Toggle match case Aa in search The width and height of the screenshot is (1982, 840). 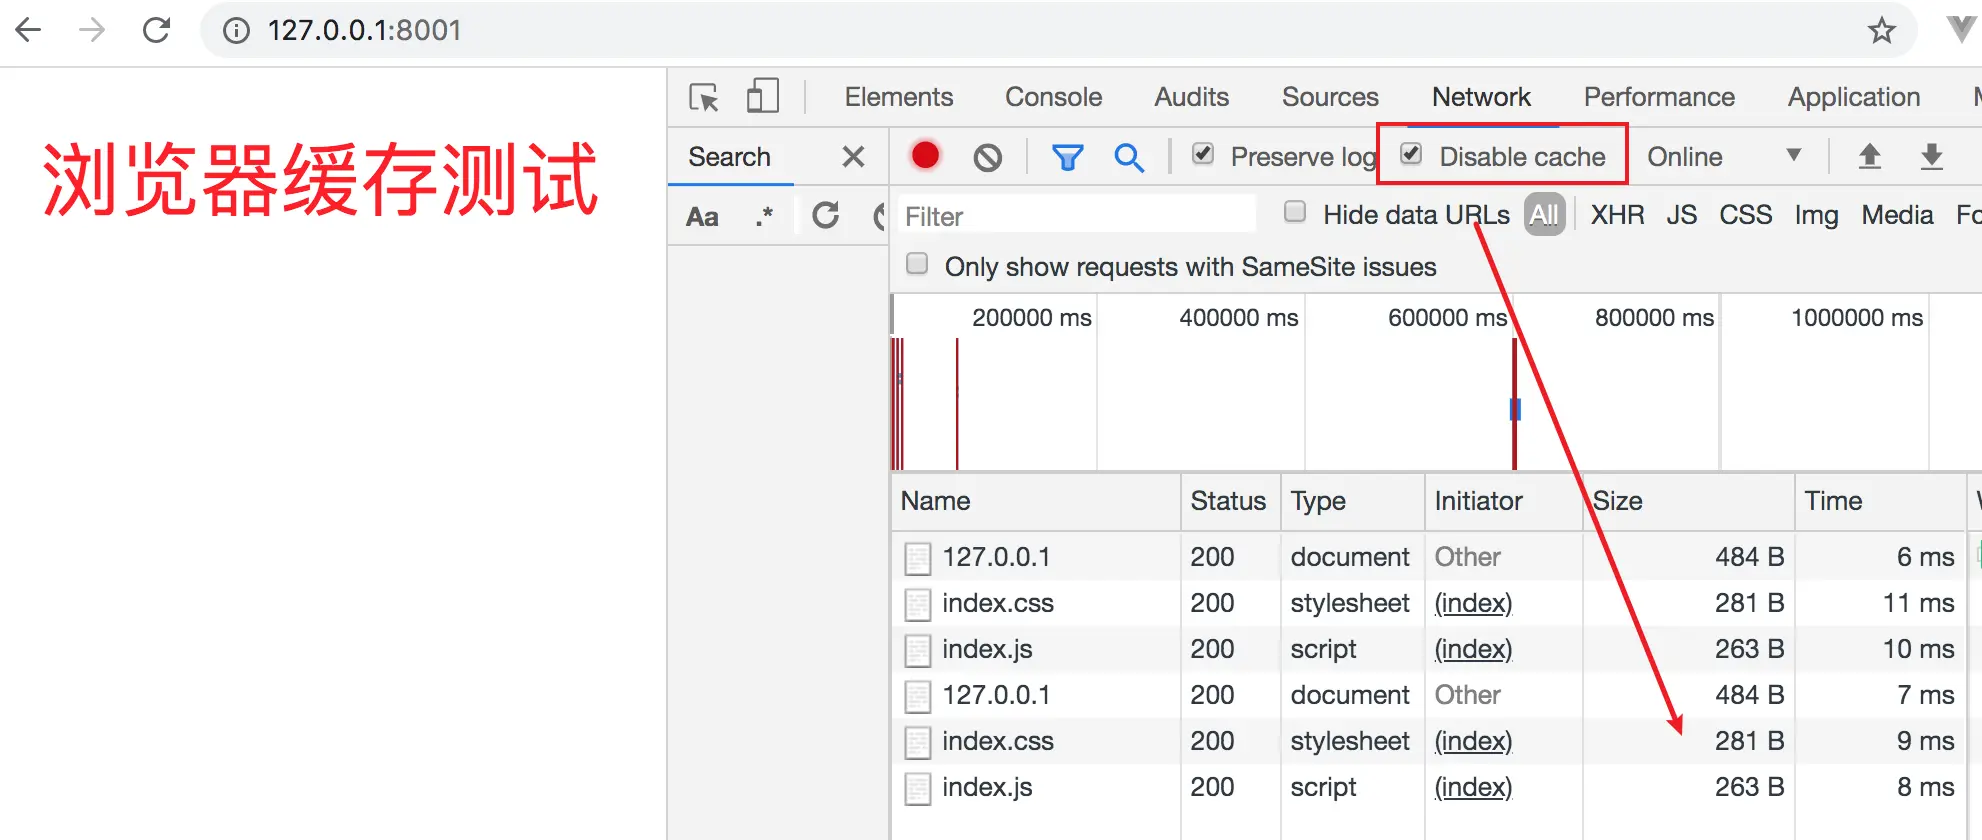click(x=702, y=217)
